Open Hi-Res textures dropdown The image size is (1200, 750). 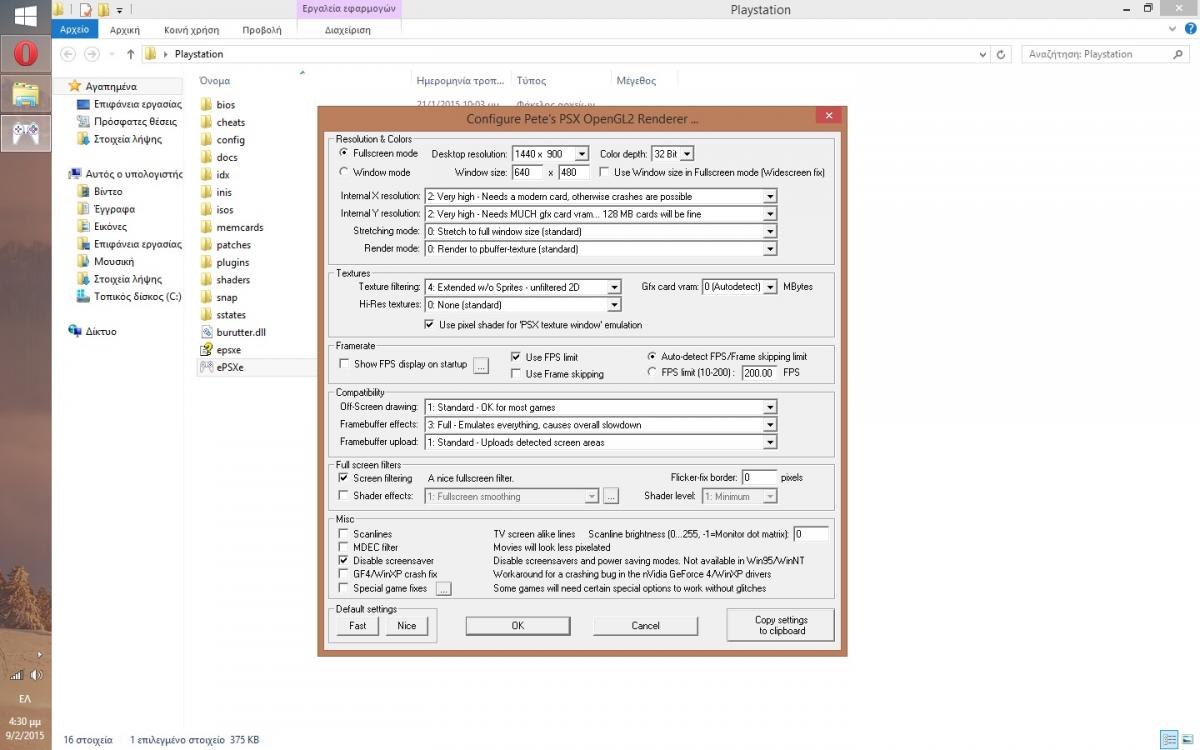click(x=615, y=305)
